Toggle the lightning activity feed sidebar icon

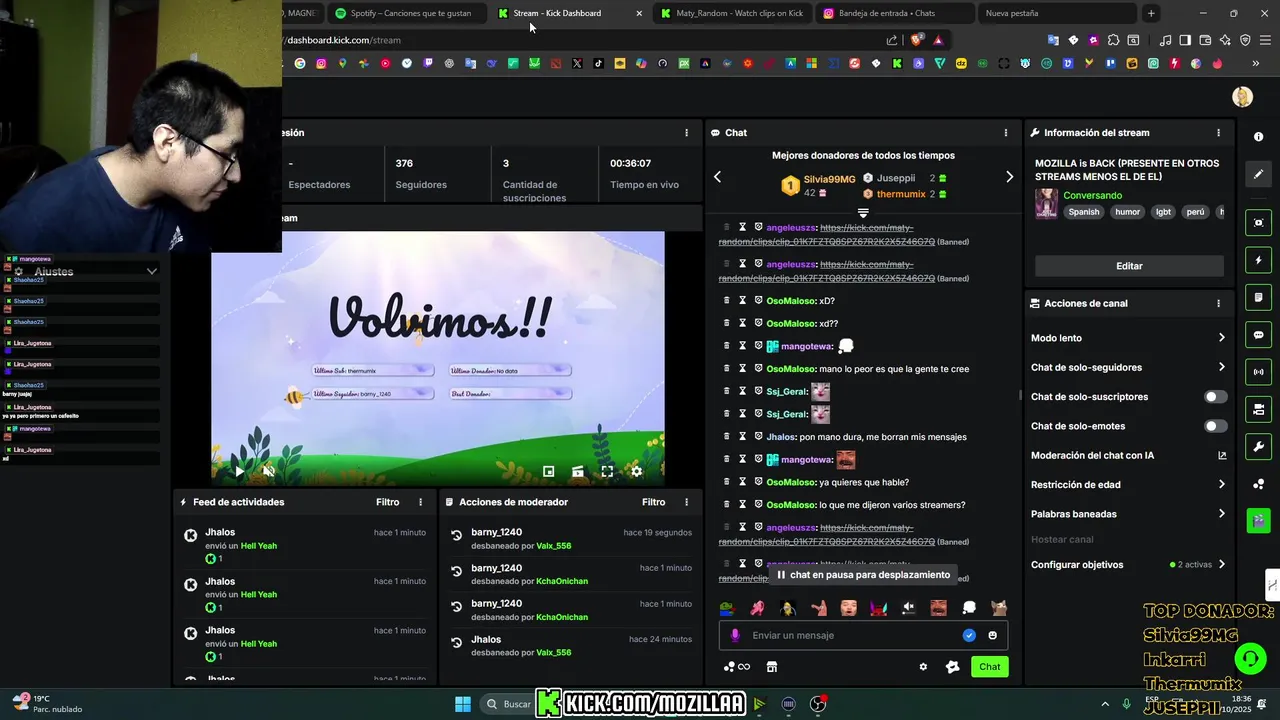click(x=1258, y=260)
